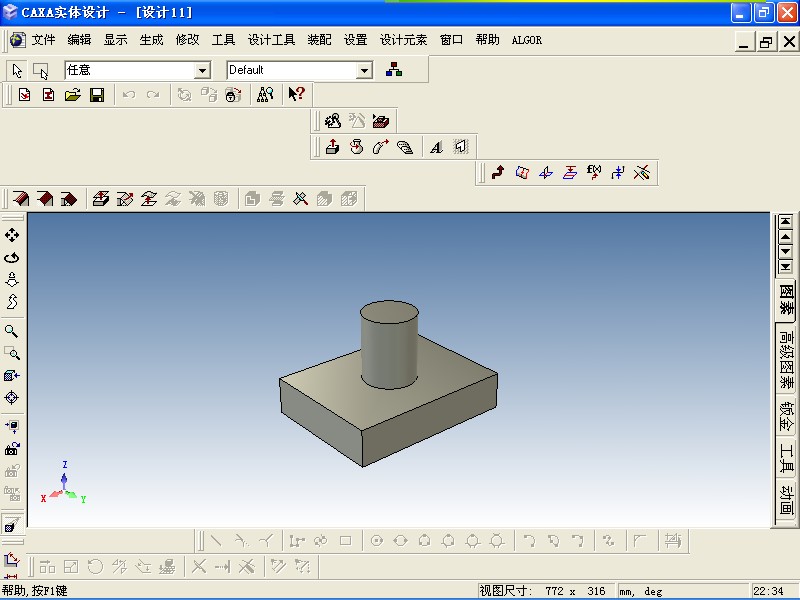Click the XYZ coordinate axis indicator
Screen dimensions: 800x600
pyautogui.click(x=63, y=483)
